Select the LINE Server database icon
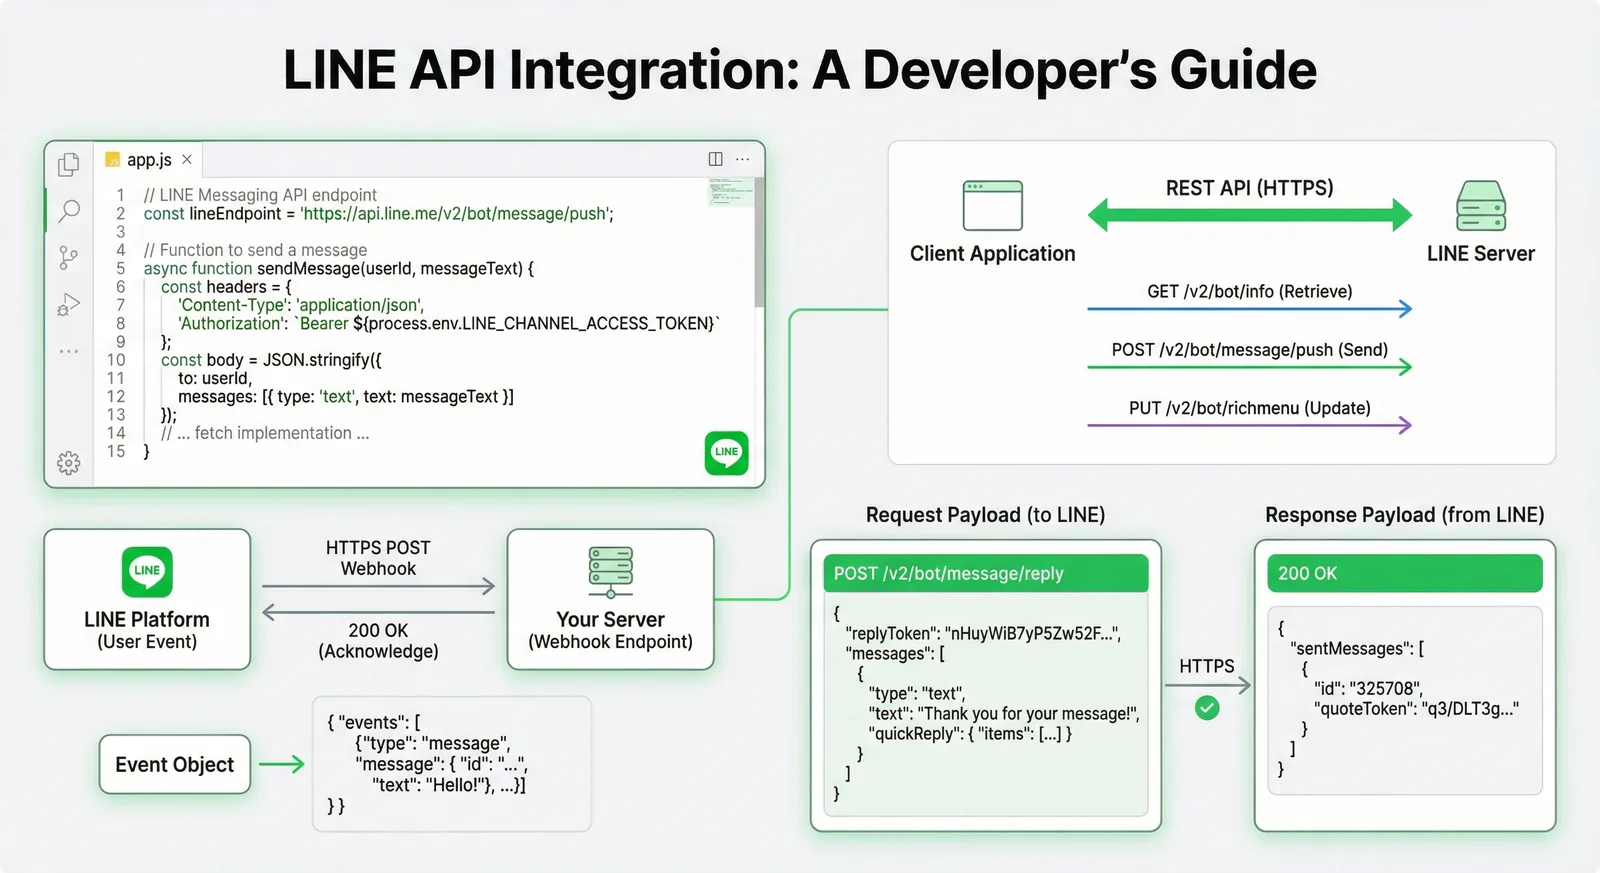Viewport: 1600px width, 873px height. click(x=1481, y=205)
